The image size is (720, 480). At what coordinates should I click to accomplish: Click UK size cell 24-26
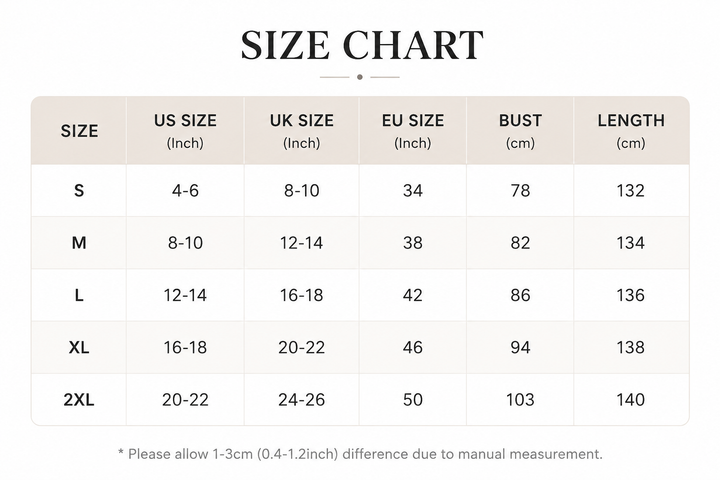[x=302, y=400]
